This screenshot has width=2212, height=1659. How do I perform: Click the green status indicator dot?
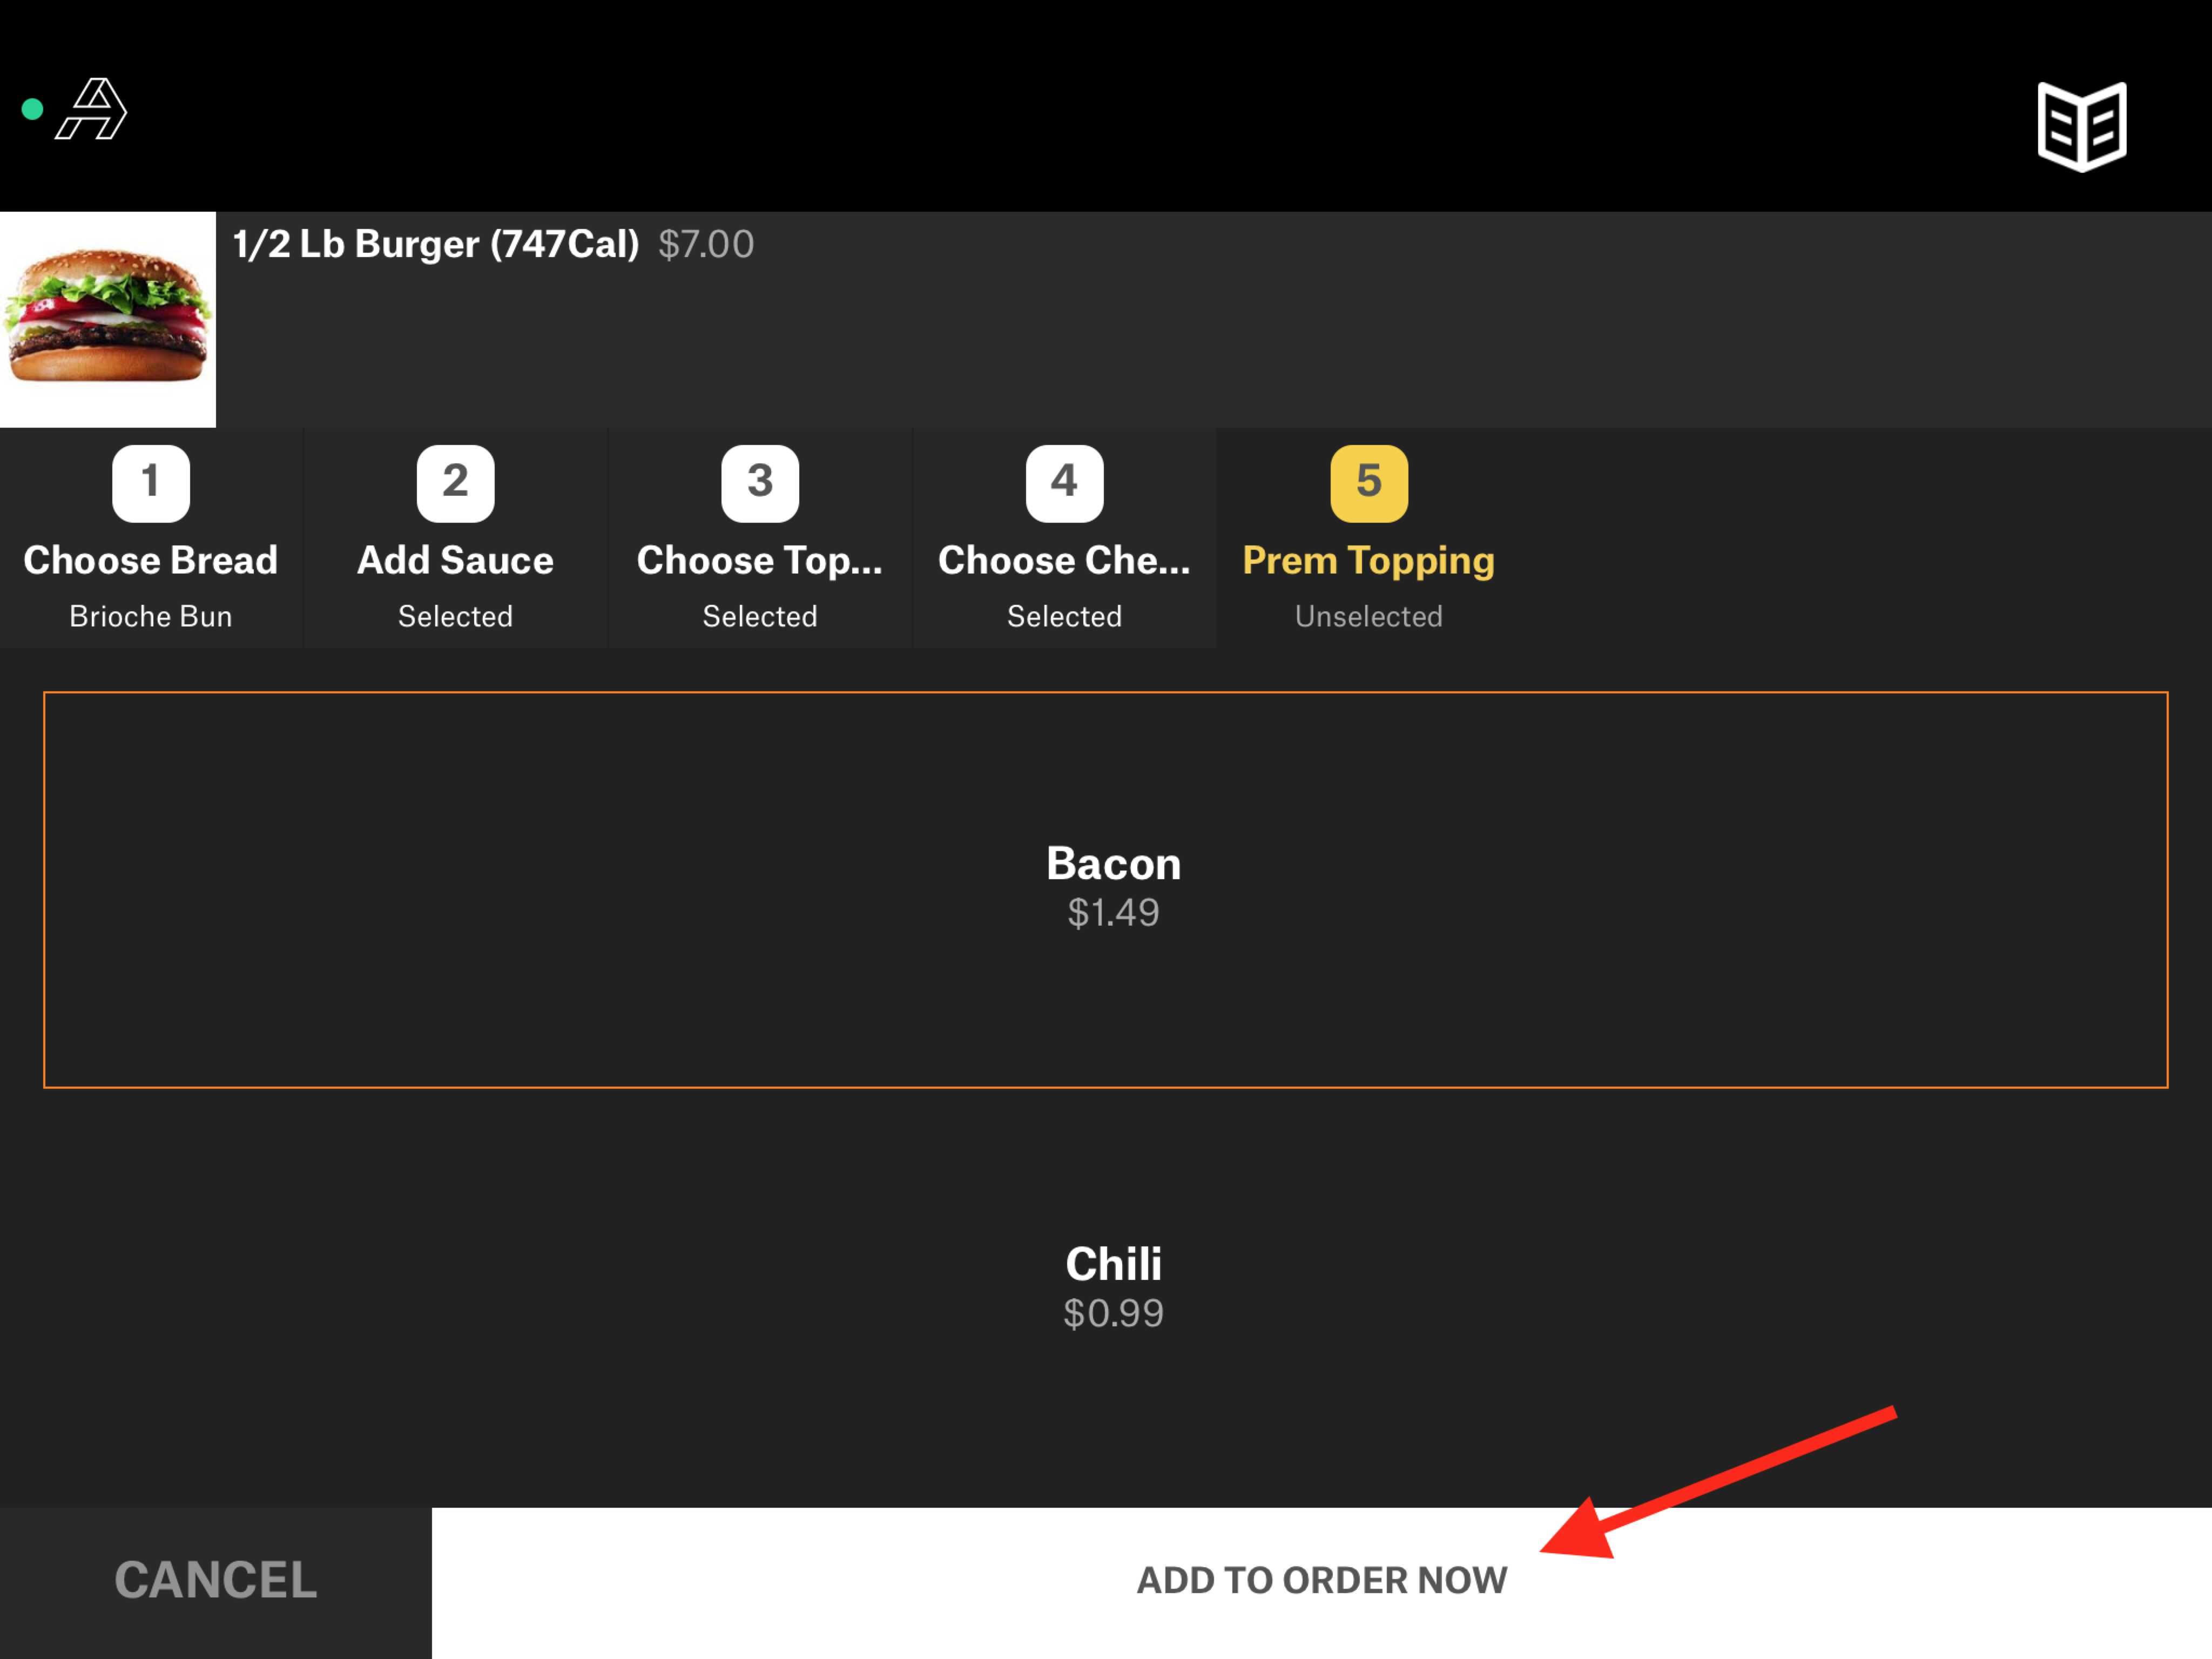coord(31,109)
